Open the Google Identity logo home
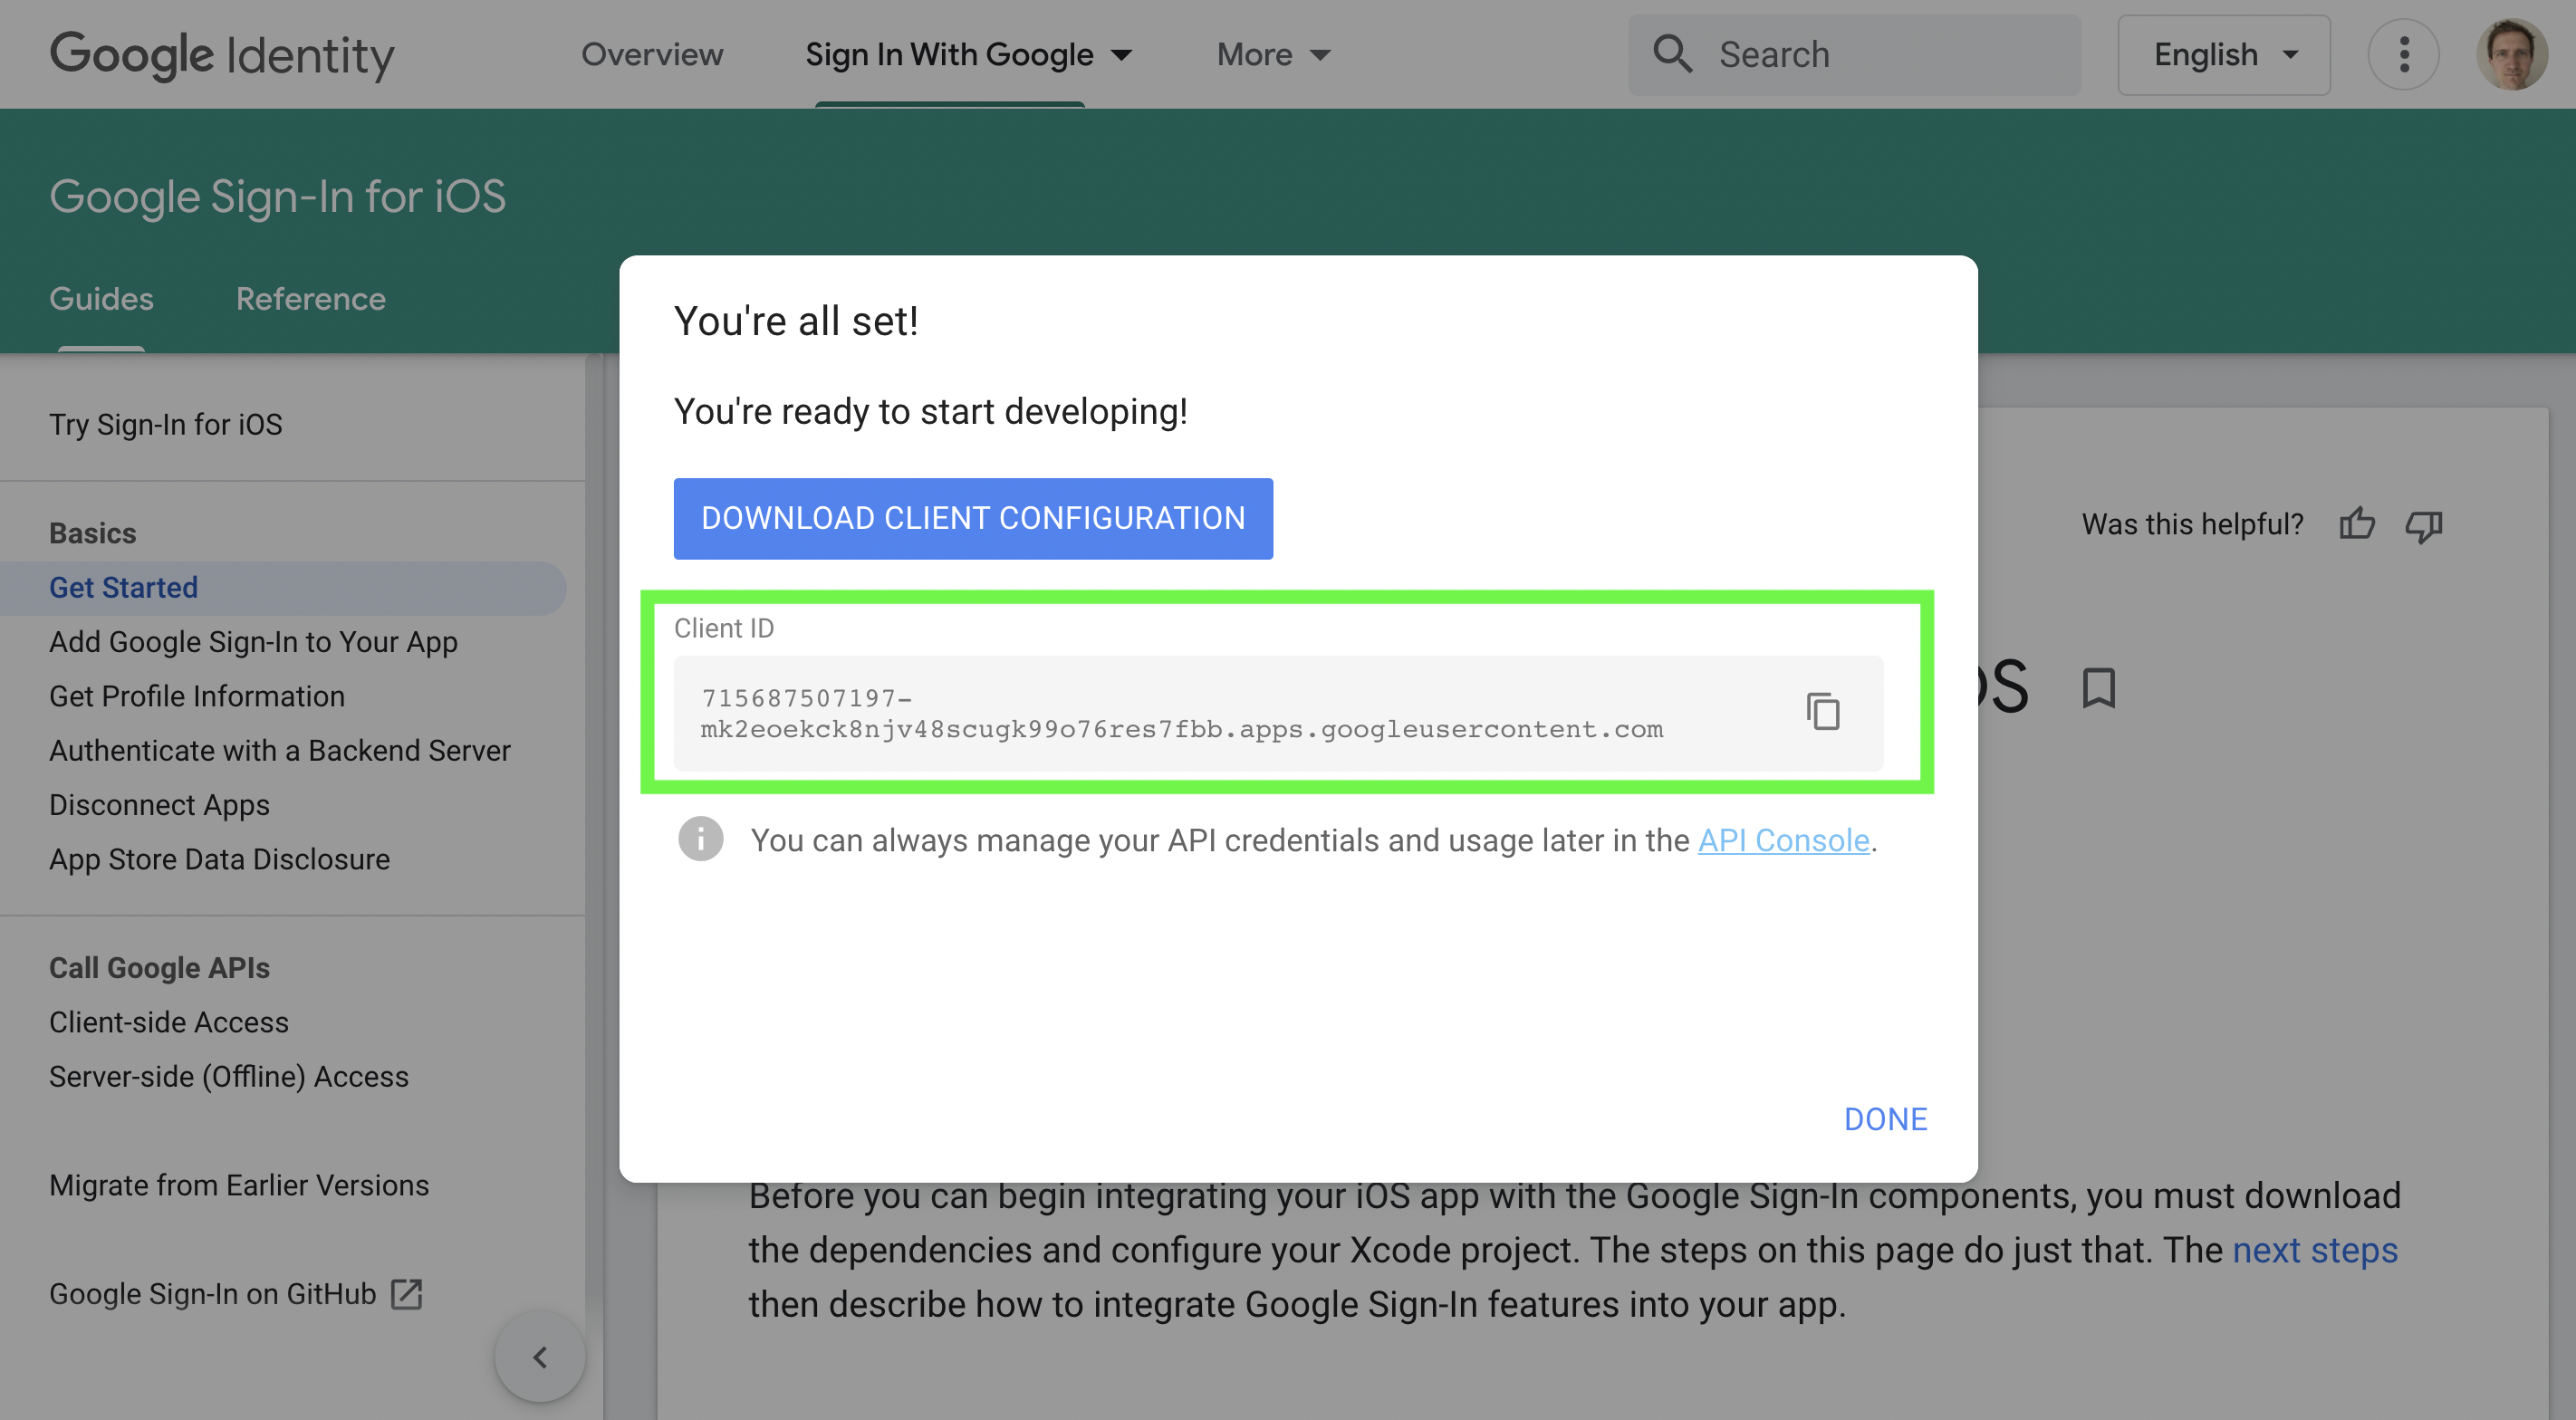Viewport: 2576px width, 1420px height. [x=222, y=55]
